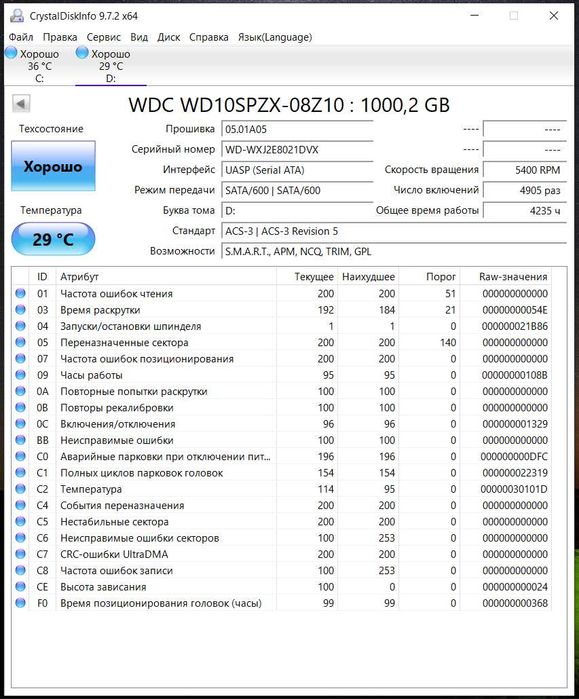Click the Хорошо health status button
579x699 pixels.
pos(53,166)
